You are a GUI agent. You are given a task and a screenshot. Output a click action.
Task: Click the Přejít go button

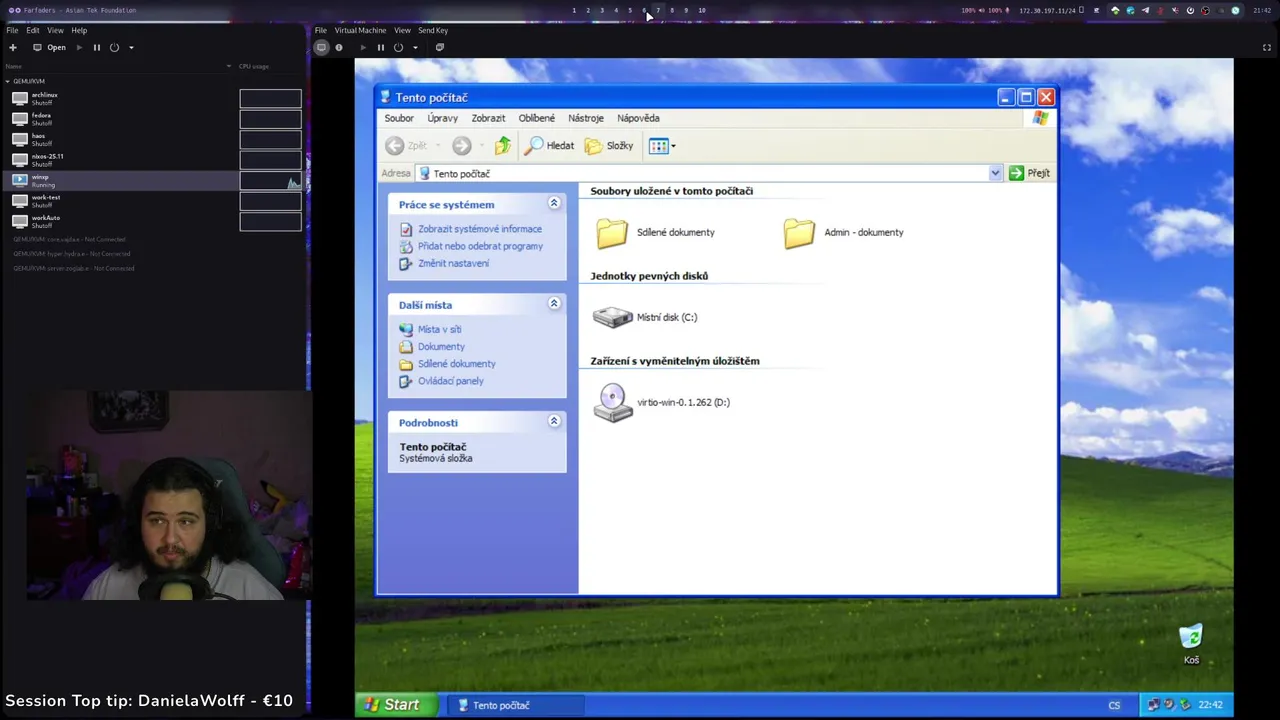point(1029,173)
